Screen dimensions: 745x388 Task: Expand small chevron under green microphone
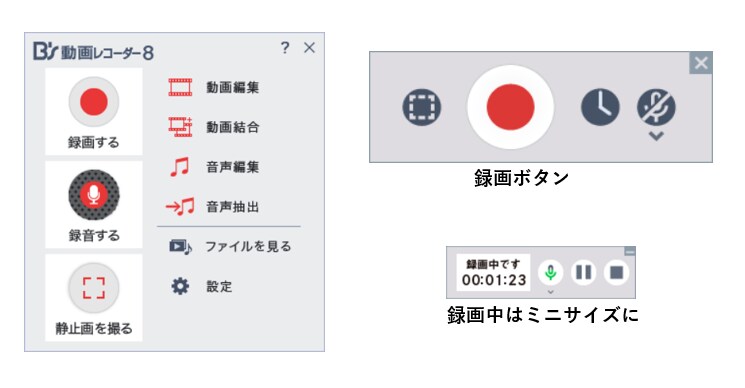550,292
